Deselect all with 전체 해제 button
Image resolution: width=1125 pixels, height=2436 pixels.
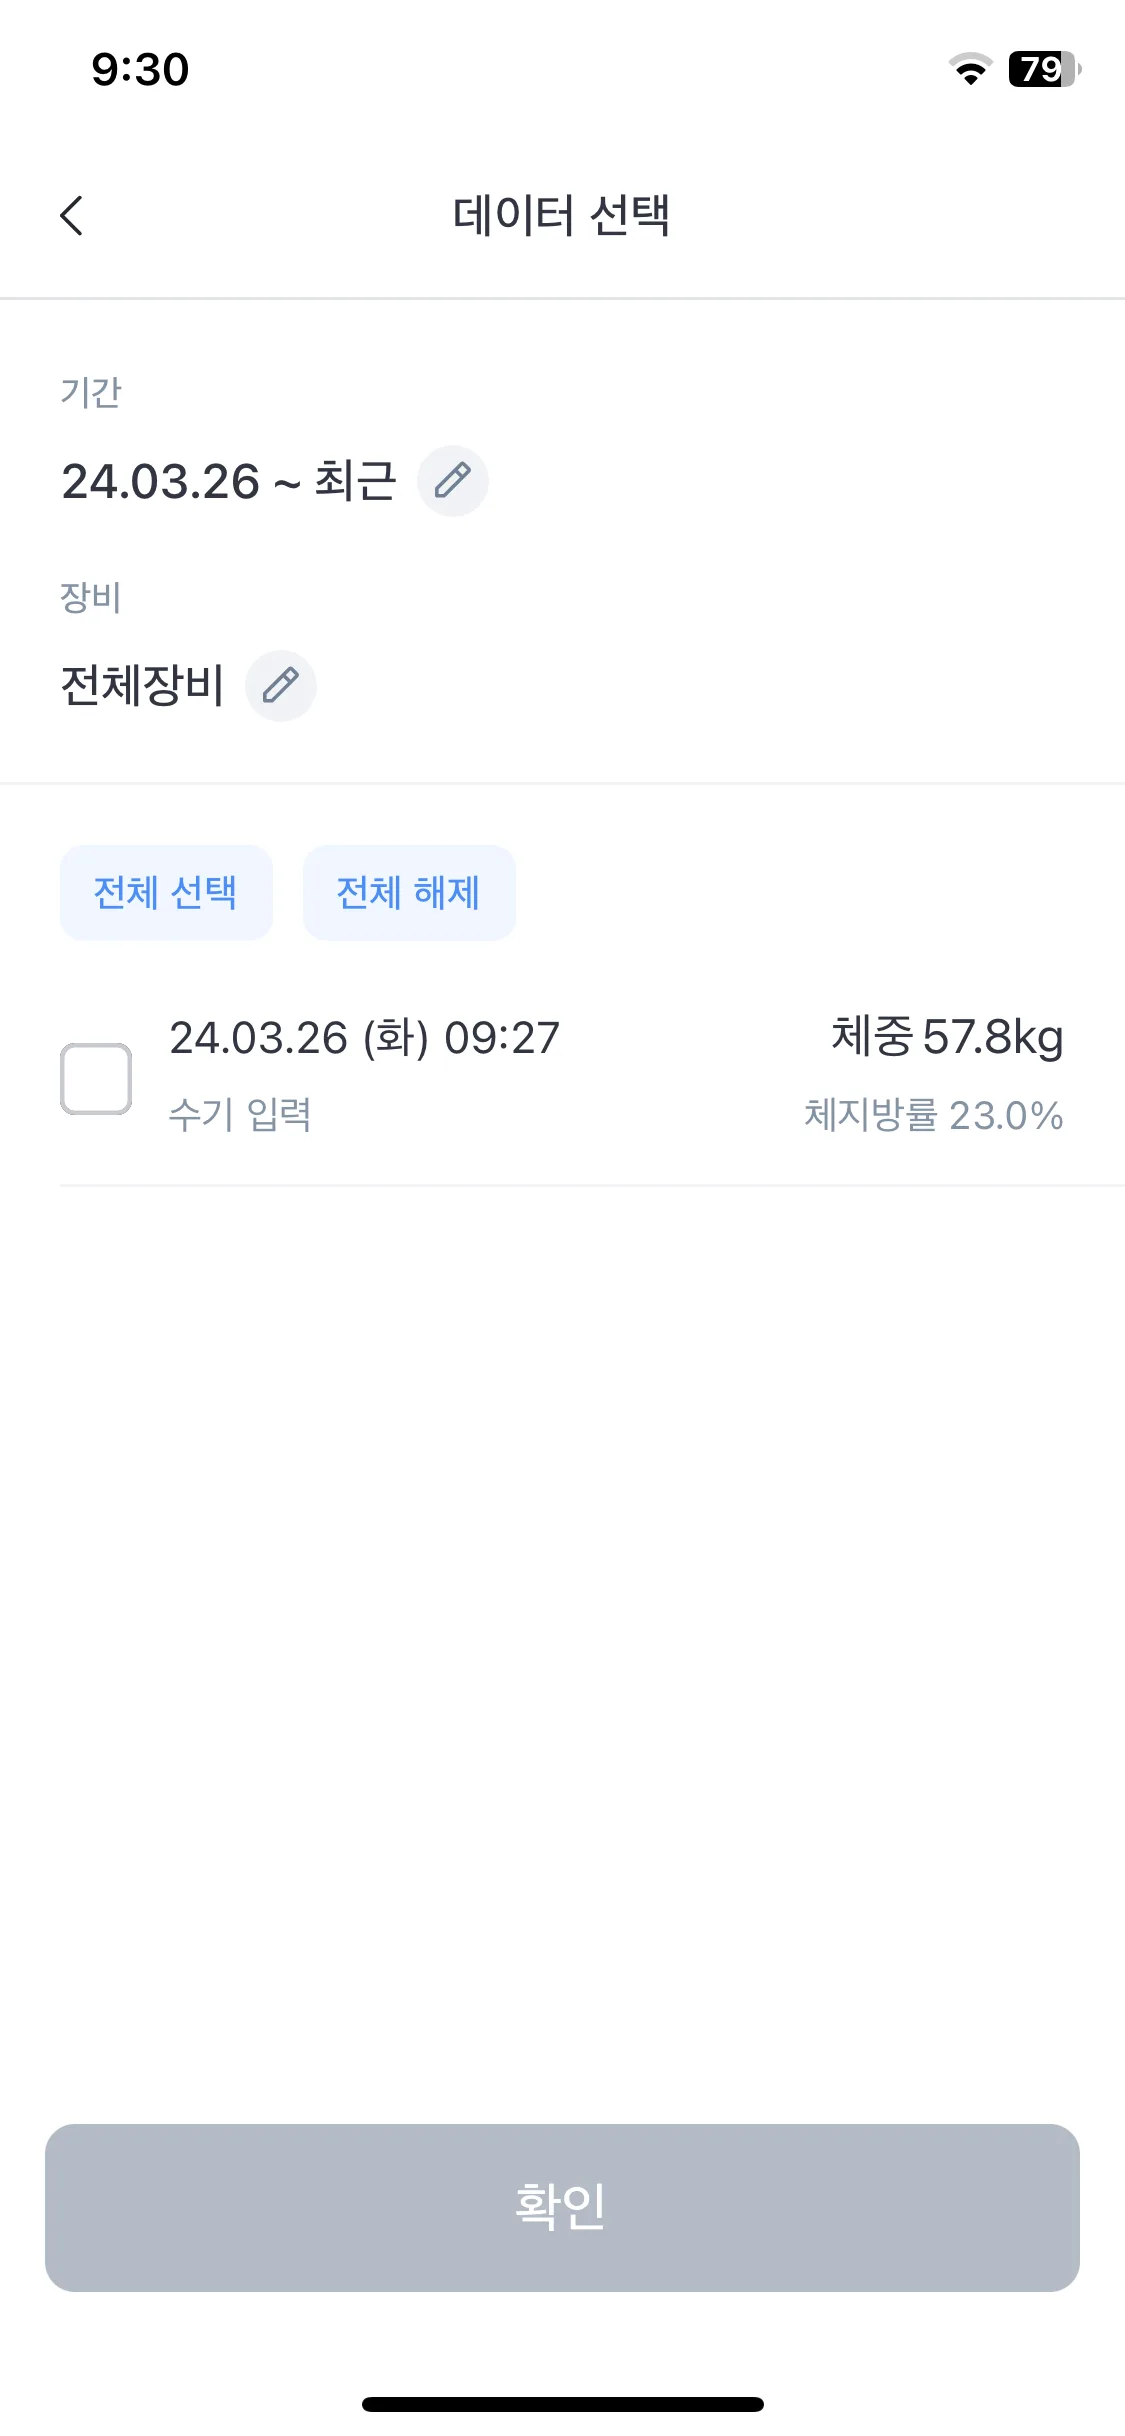pos(409,893)
